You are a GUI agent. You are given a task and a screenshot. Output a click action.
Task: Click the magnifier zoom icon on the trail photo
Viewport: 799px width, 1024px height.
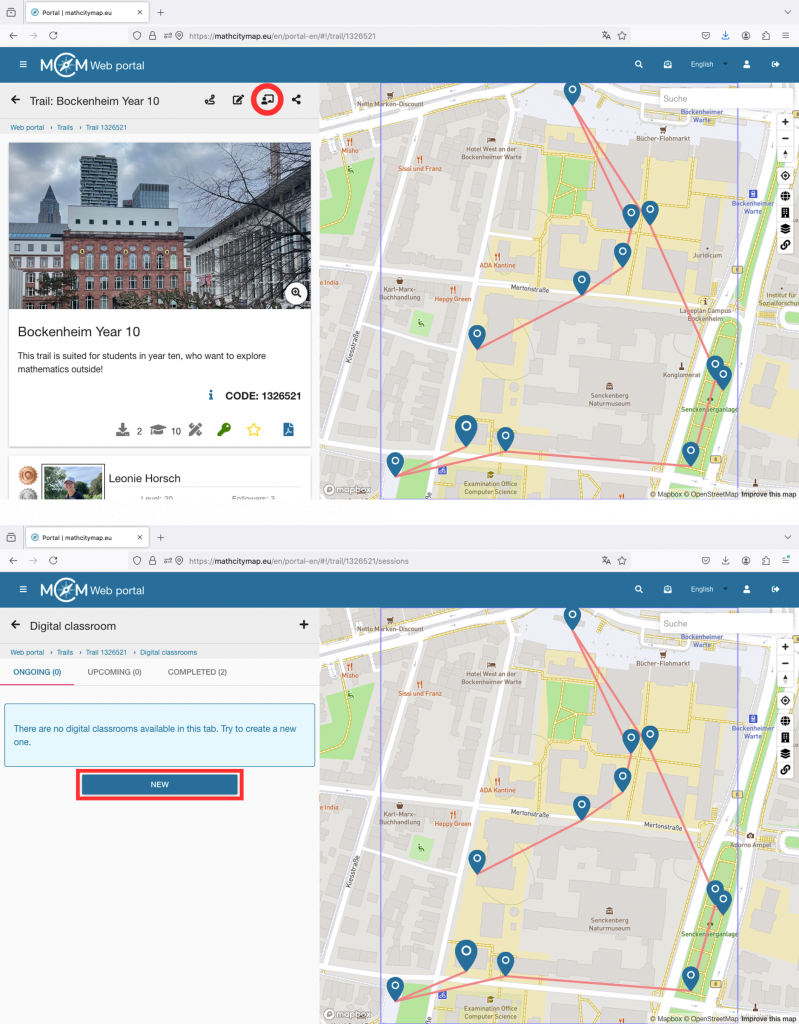coord(295,292)
